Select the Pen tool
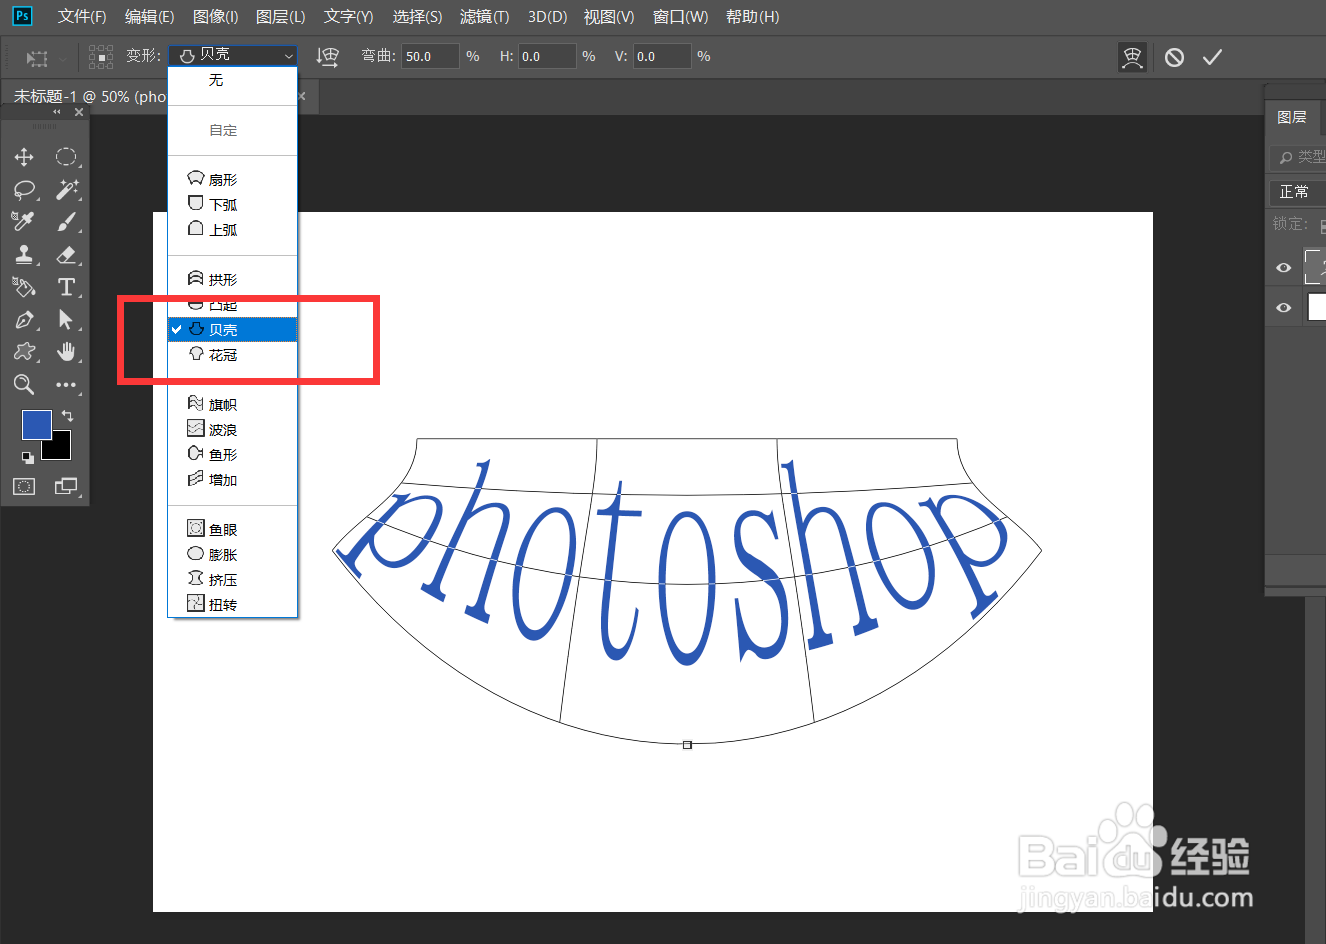Viewport: 1326px width, 944px height. point(24,320)
